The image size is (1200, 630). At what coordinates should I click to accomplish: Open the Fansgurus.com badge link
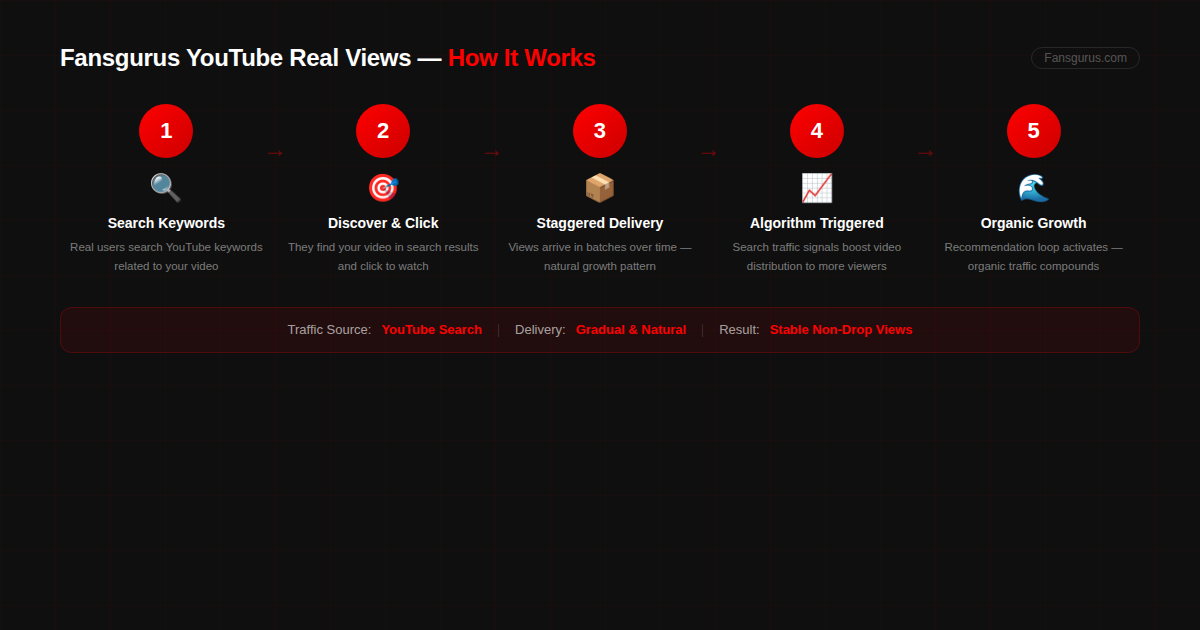tap(1084, 57)
